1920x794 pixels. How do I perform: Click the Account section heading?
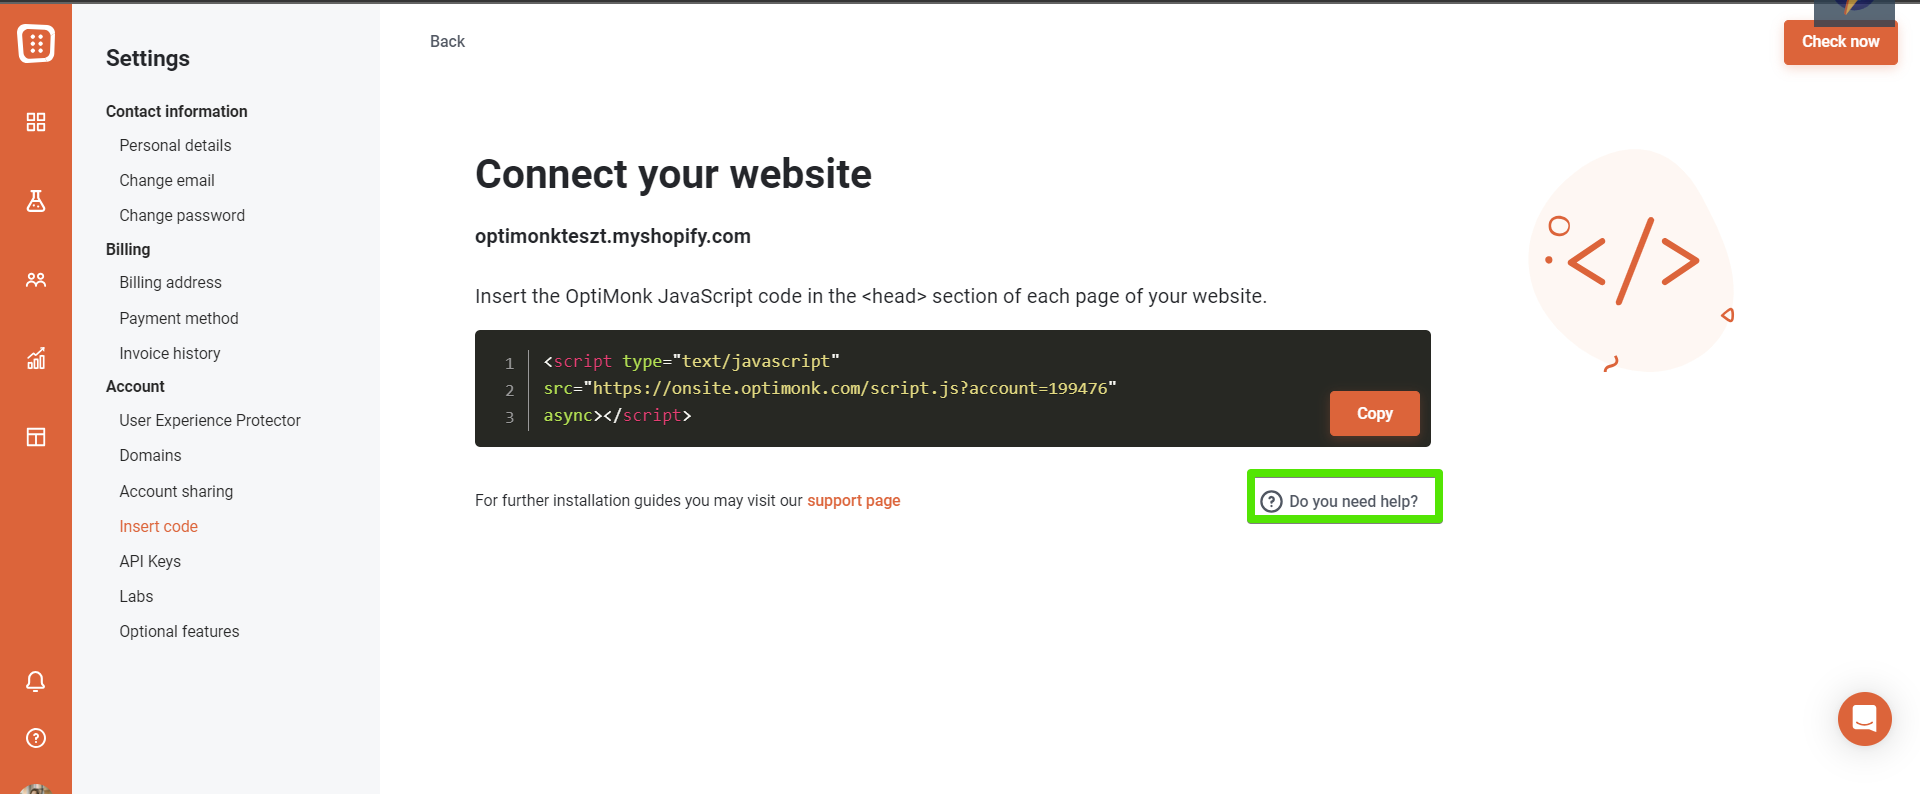tap(135, 386)
